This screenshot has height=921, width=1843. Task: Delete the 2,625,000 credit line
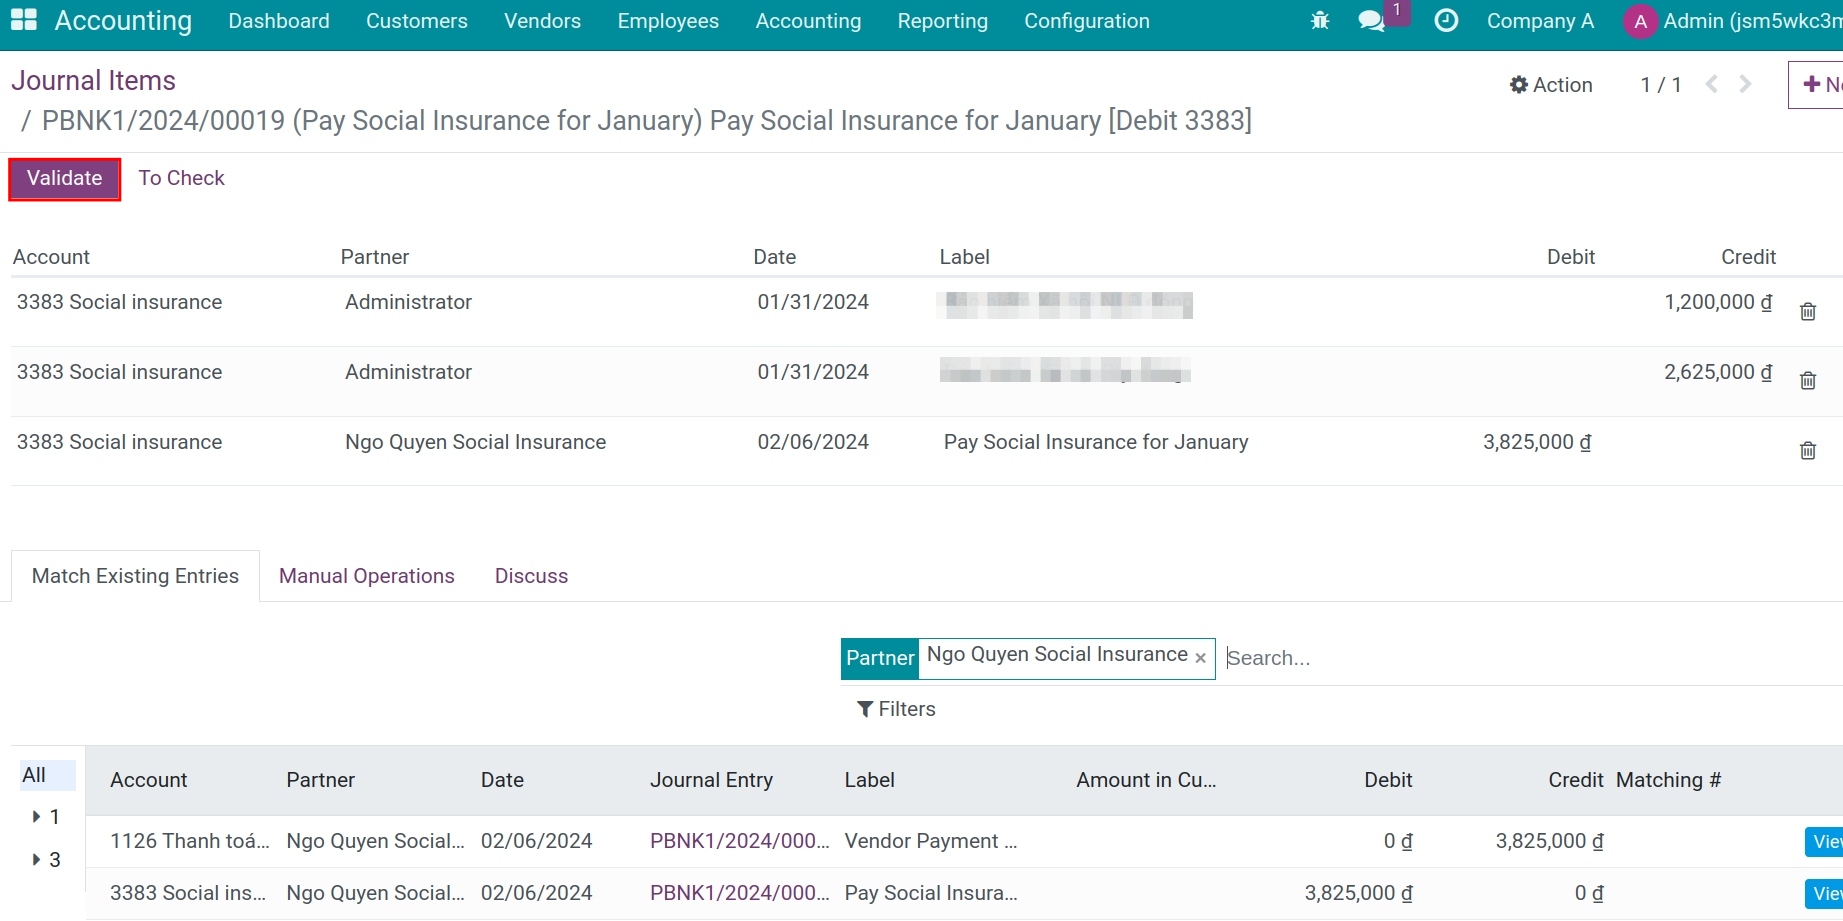tap(1808, 381)
